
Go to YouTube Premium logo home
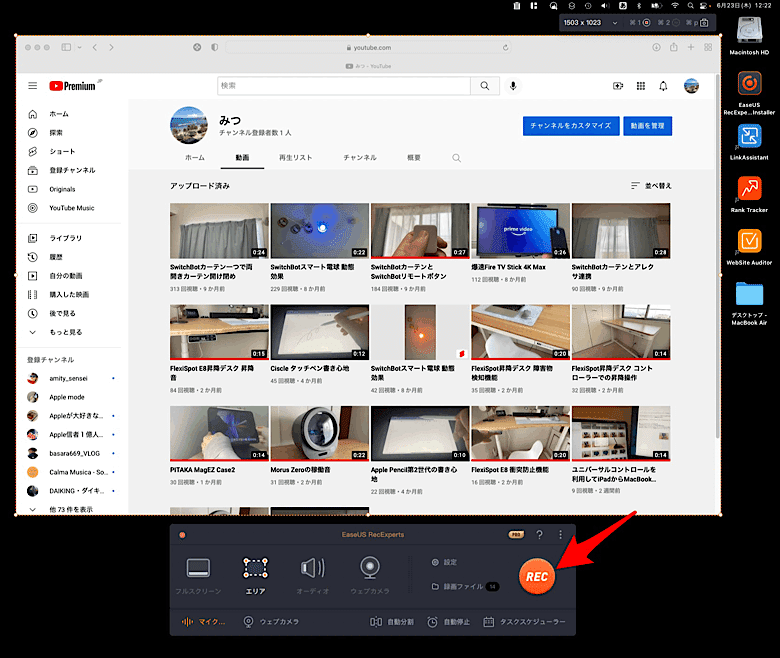pos(73,86)
